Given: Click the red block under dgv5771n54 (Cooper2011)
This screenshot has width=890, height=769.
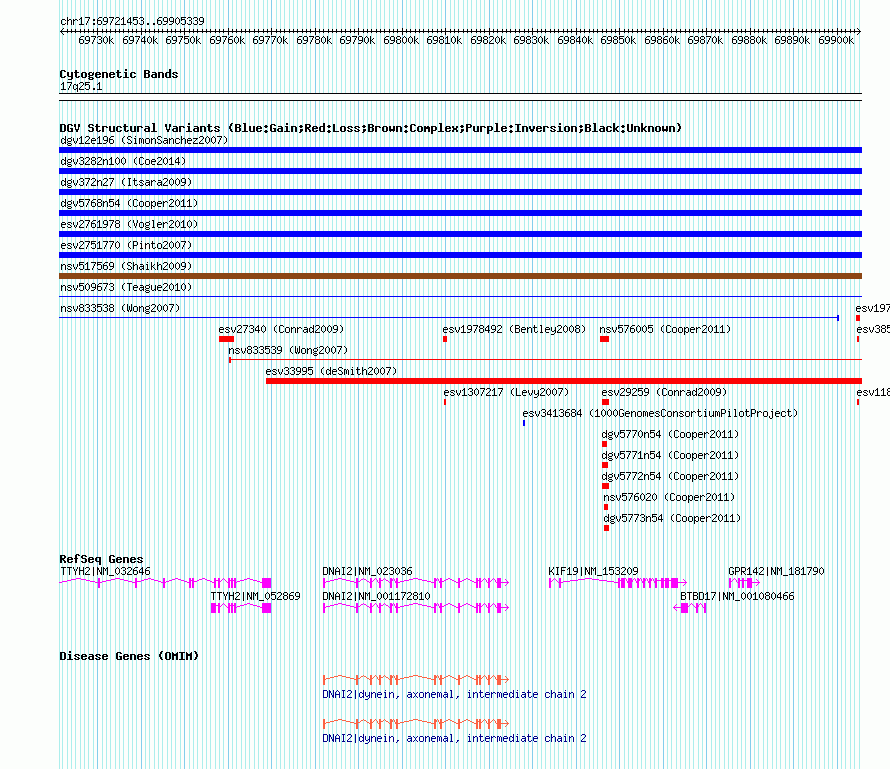Looking at the screenshot, I should tap(605, 465).
